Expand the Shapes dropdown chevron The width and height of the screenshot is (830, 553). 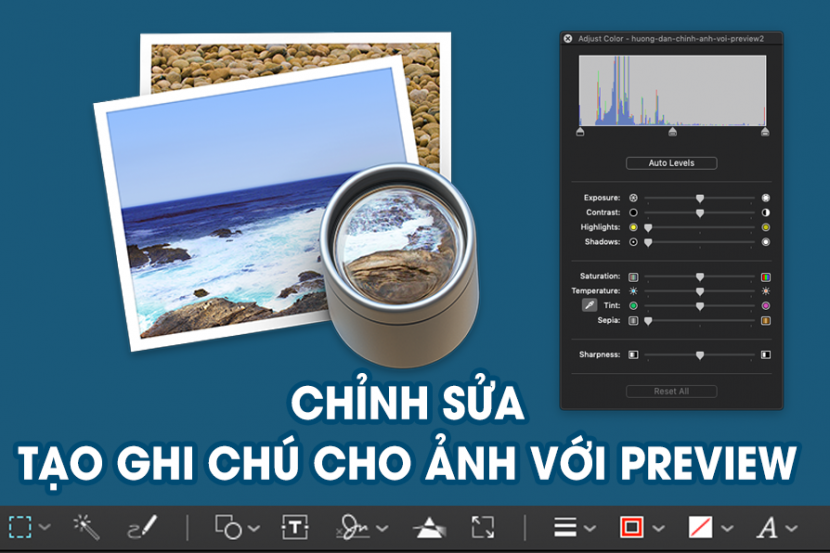click(254, 528)
